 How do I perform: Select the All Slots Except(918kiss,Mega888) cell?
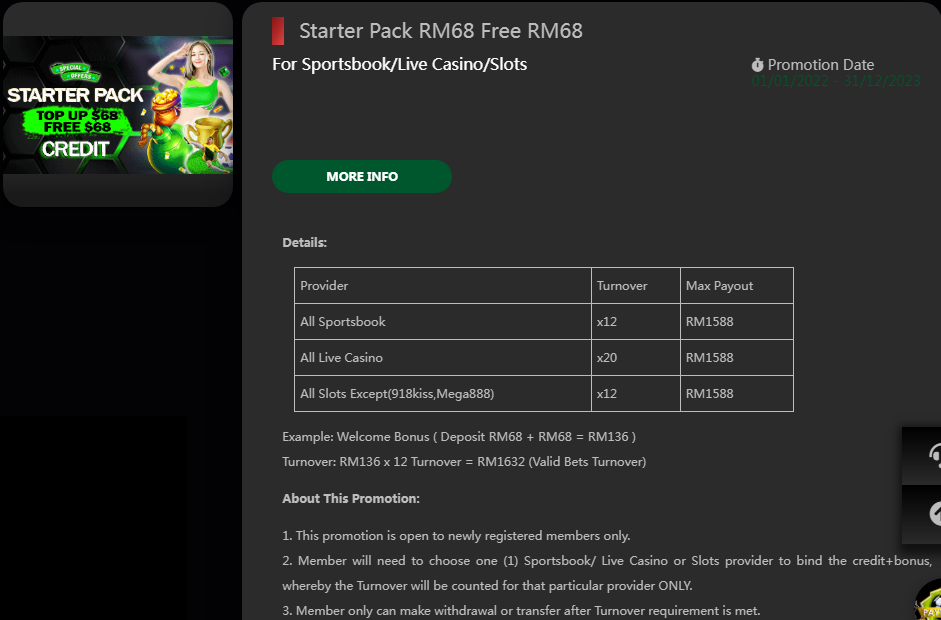pyautogui.click(x=397, y=394)
